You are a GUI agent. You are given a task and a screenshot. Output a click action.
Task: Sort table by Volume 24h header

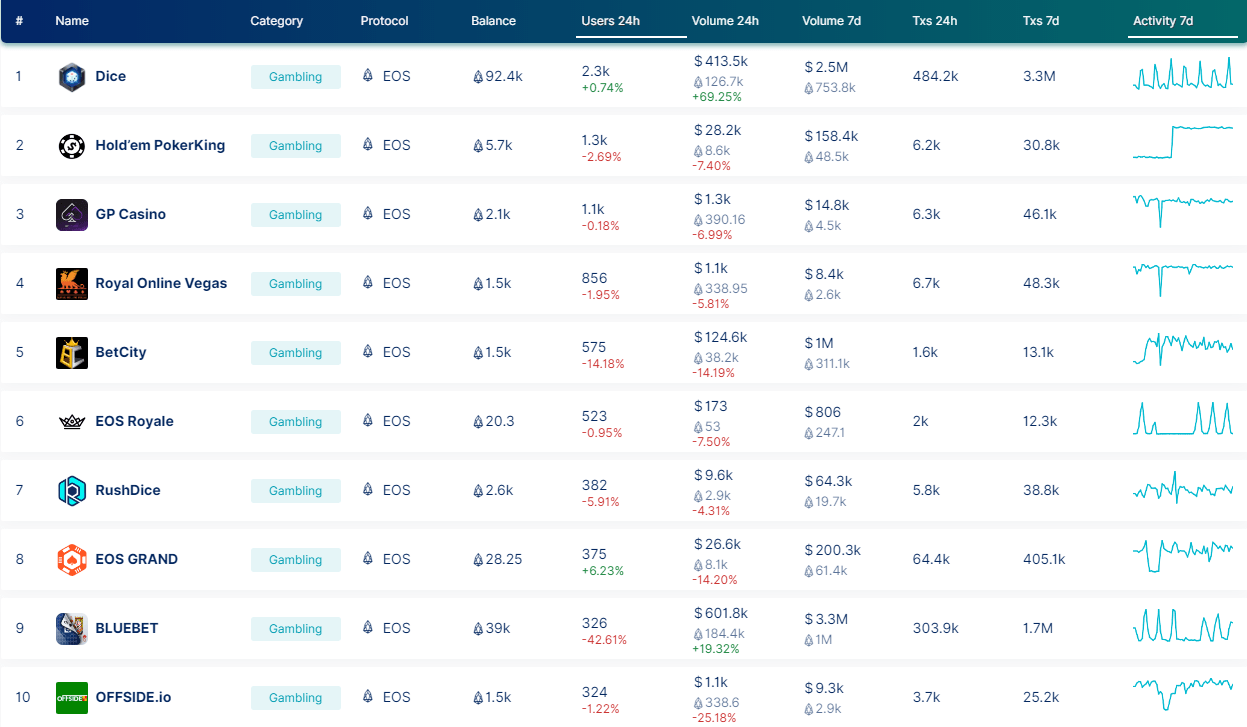point(724,21)
